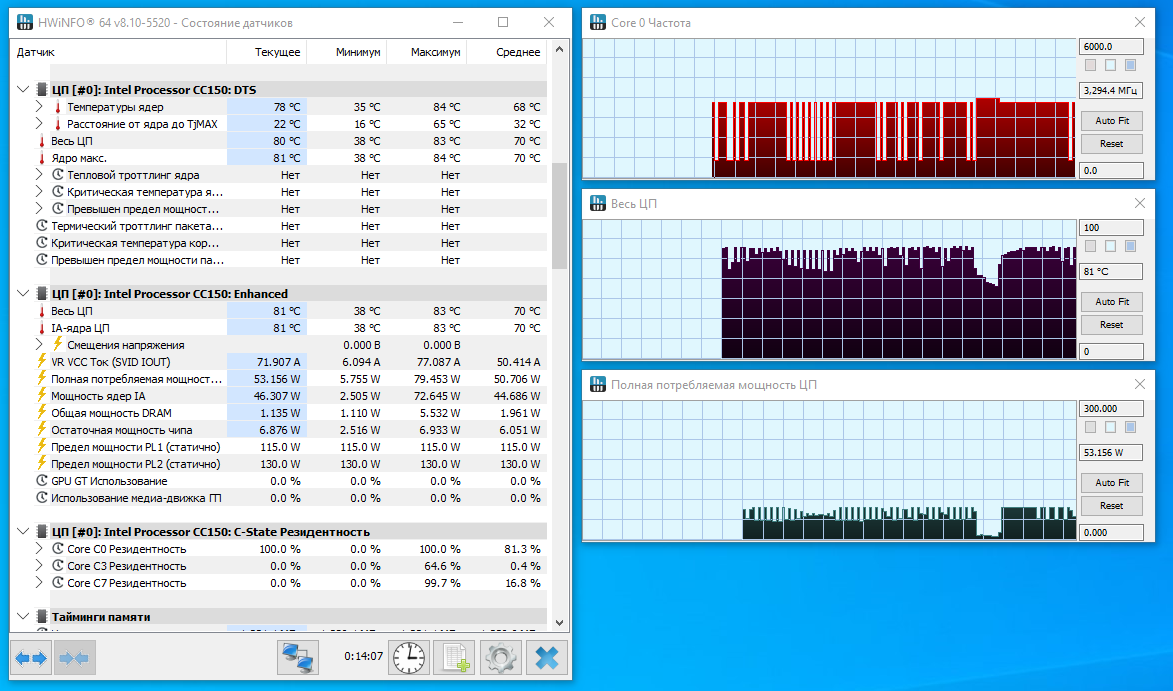Click the sensor list scroll-up arrow
The image size is (1173, 691).
pyautogui.click(x=559, y=49)
